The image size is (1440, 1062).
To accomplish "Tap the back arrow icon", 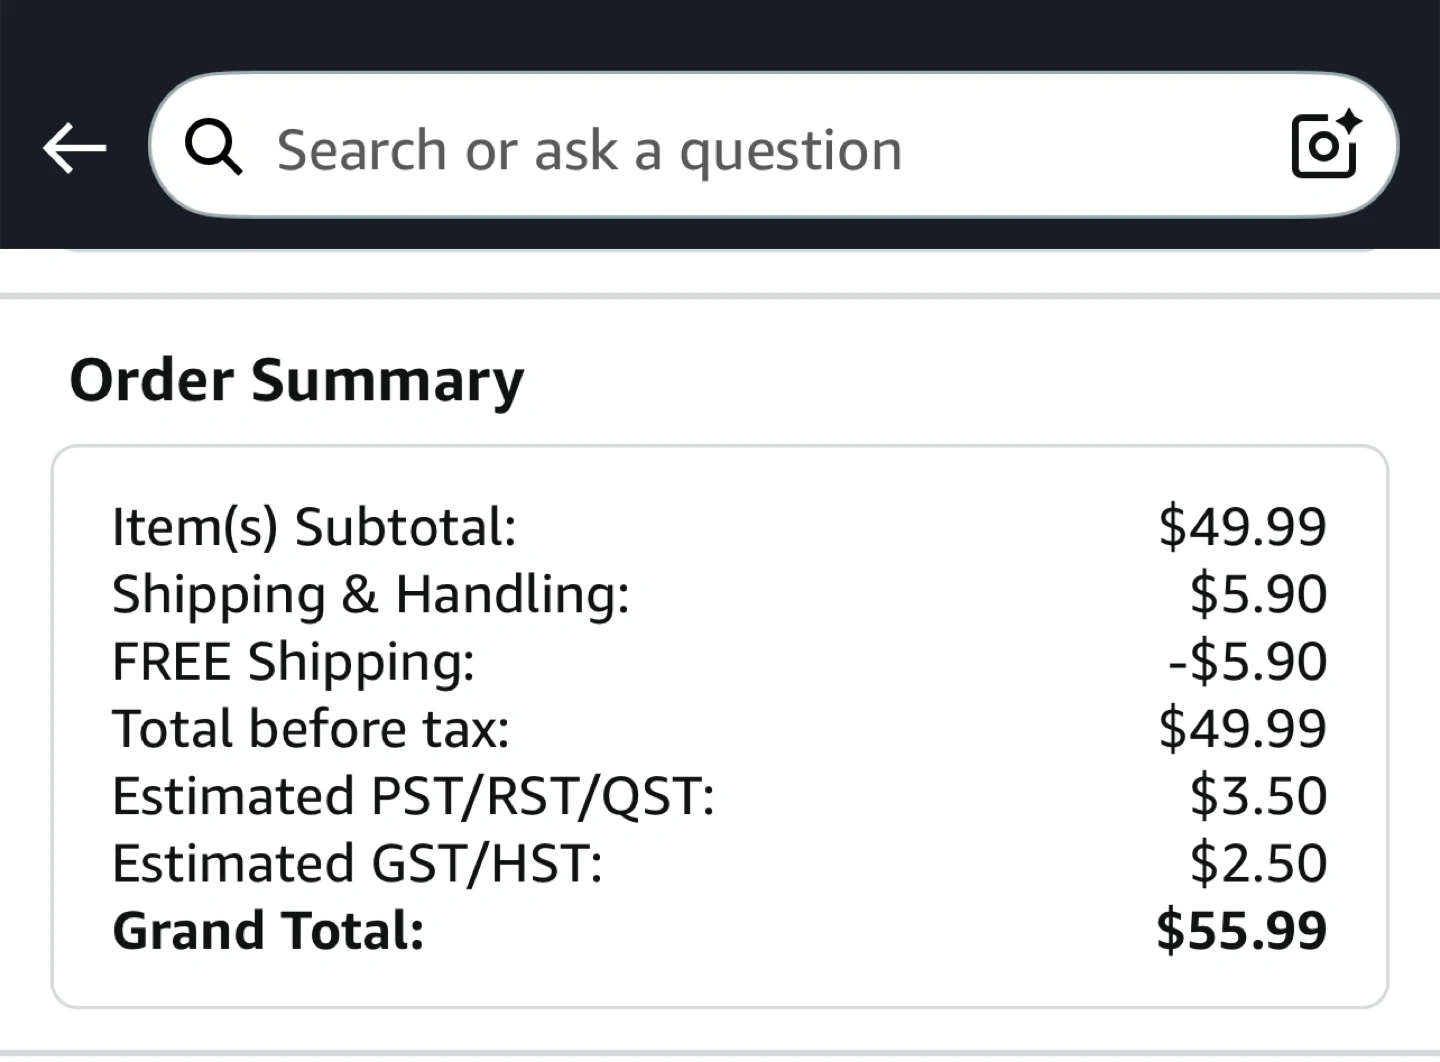I will (x=75, y=148).
